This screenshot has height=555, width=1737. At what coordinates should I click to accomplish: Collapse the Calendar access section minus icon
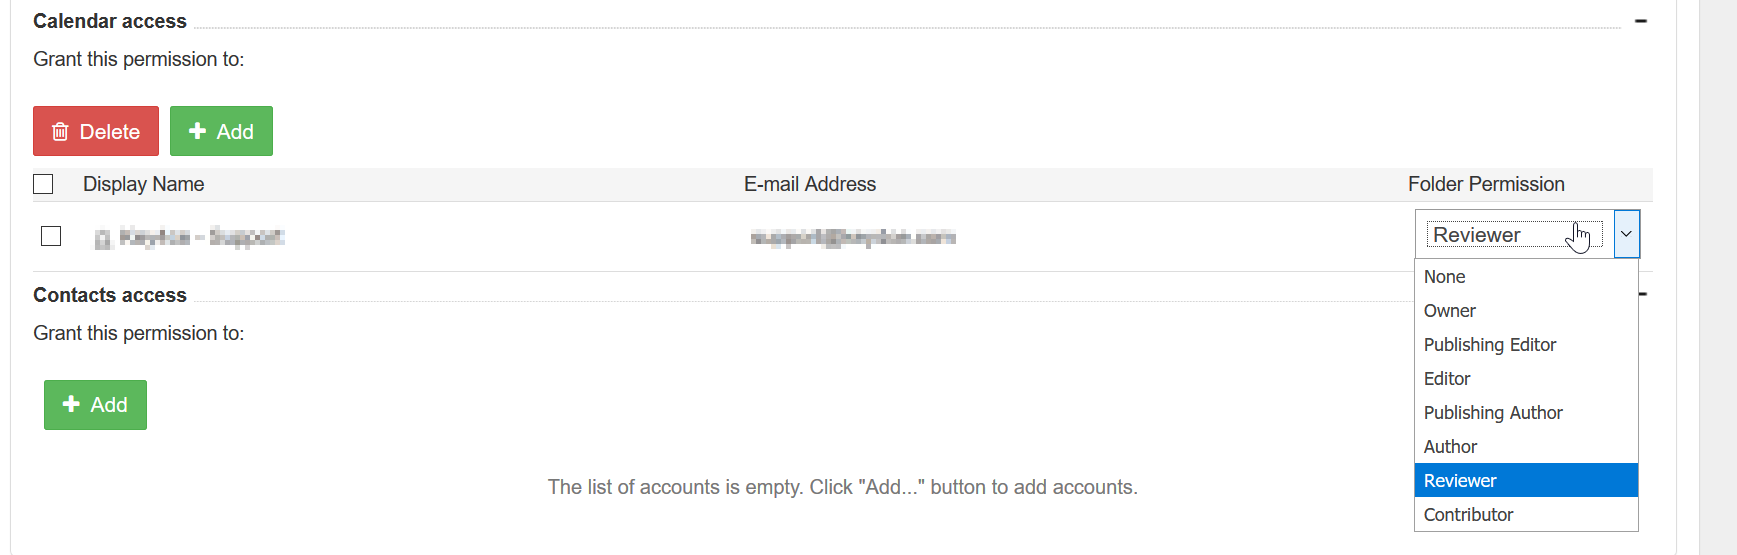pyautogui.click(x=1641, y=21)
